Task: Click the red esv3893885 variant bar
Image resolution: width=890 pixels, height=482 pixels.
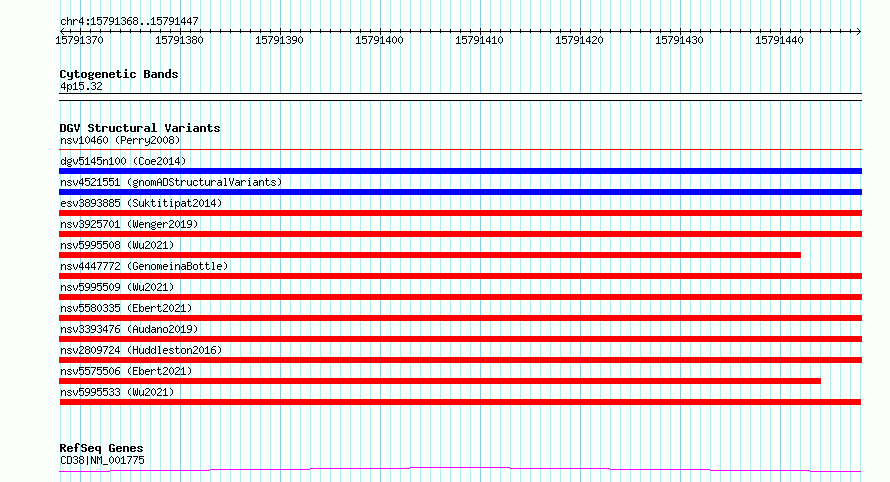Action: [460, 213]
